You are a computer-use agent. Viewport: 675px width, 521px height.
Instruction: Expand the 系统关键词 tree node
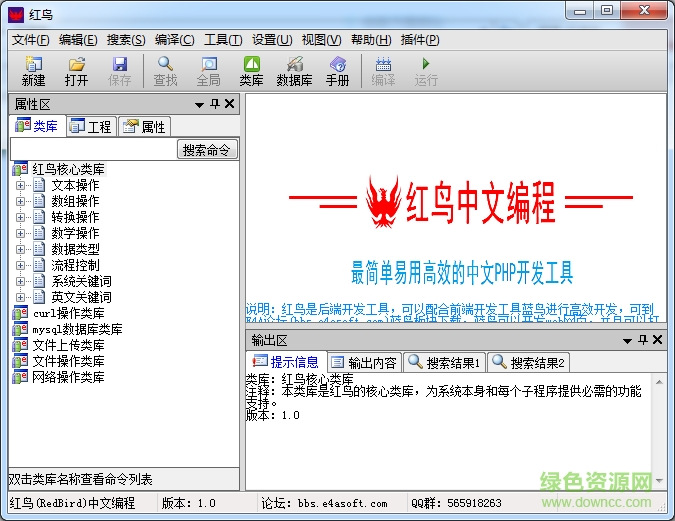[x=20, y=281]
